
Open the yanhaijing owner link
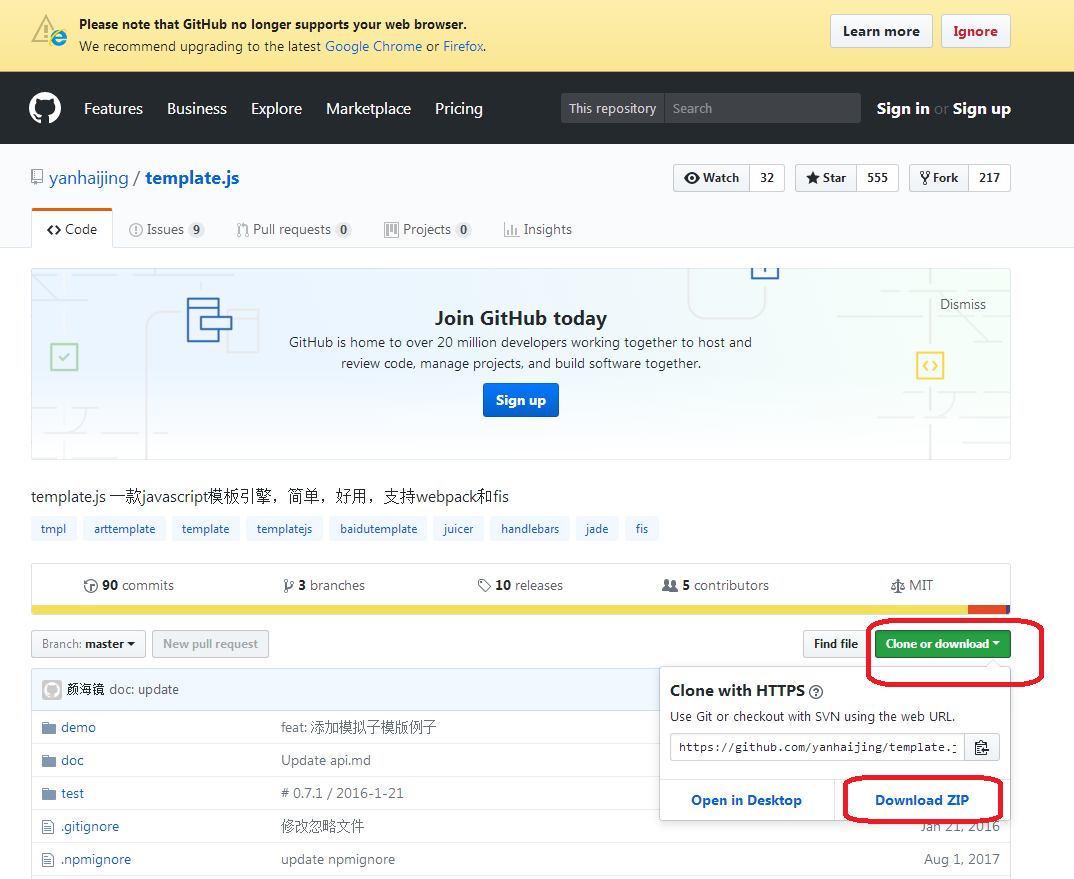[88, 178]
